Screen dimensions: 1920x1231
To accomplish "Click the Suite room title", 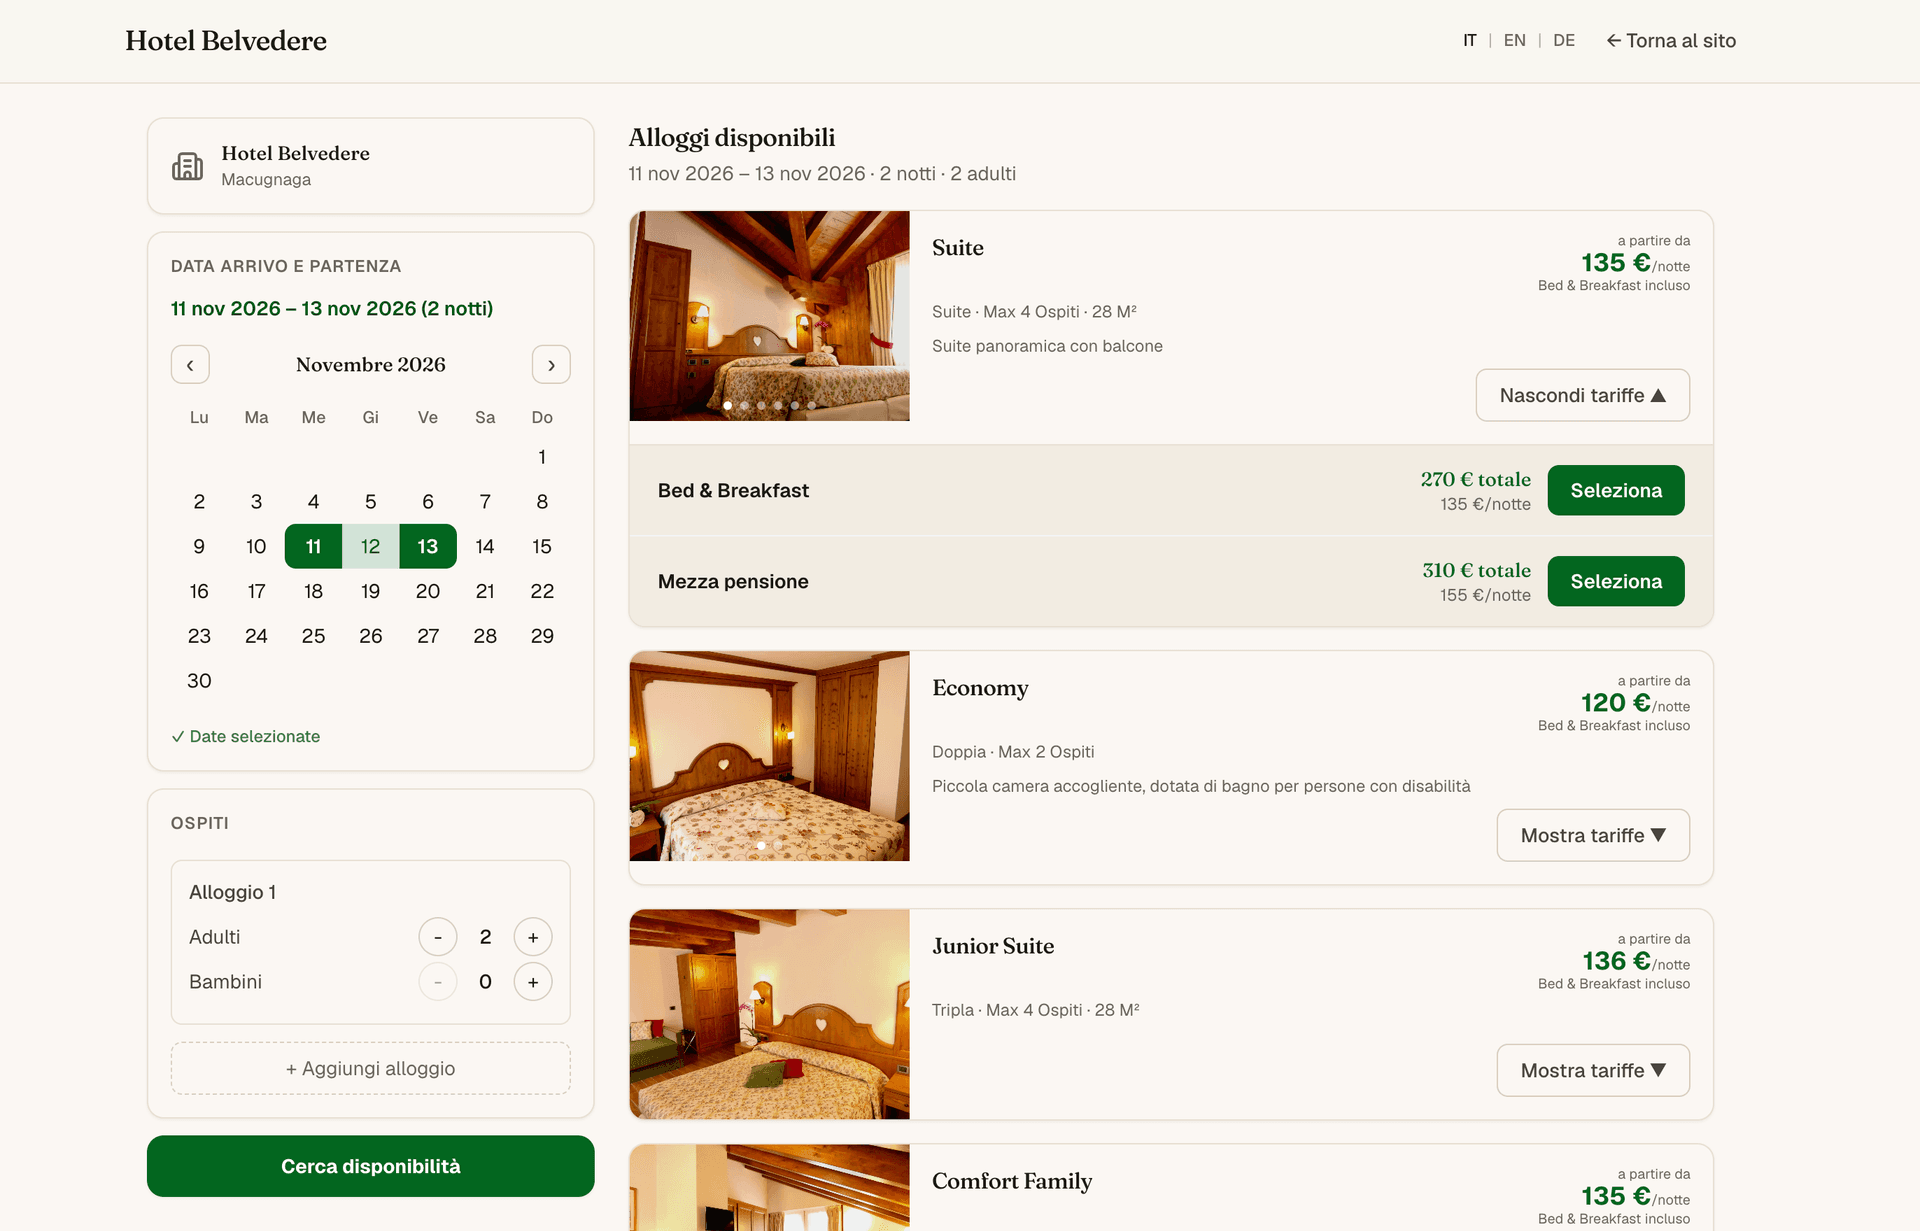I will [x=958, y=248].
